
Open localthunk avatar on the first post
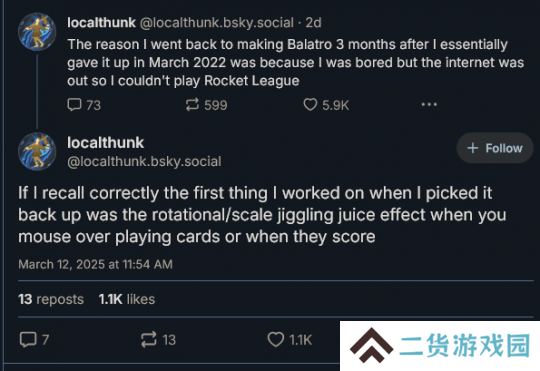pos(37,32)
